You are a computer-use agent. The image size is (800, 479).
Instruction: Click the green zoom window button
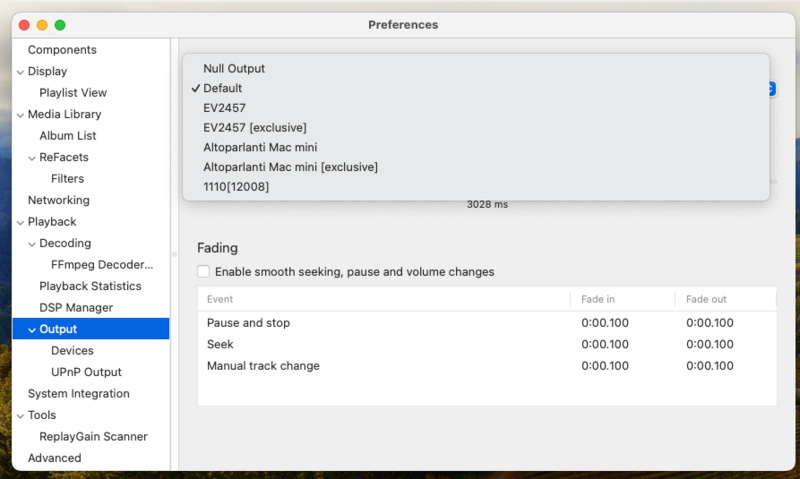60,25
